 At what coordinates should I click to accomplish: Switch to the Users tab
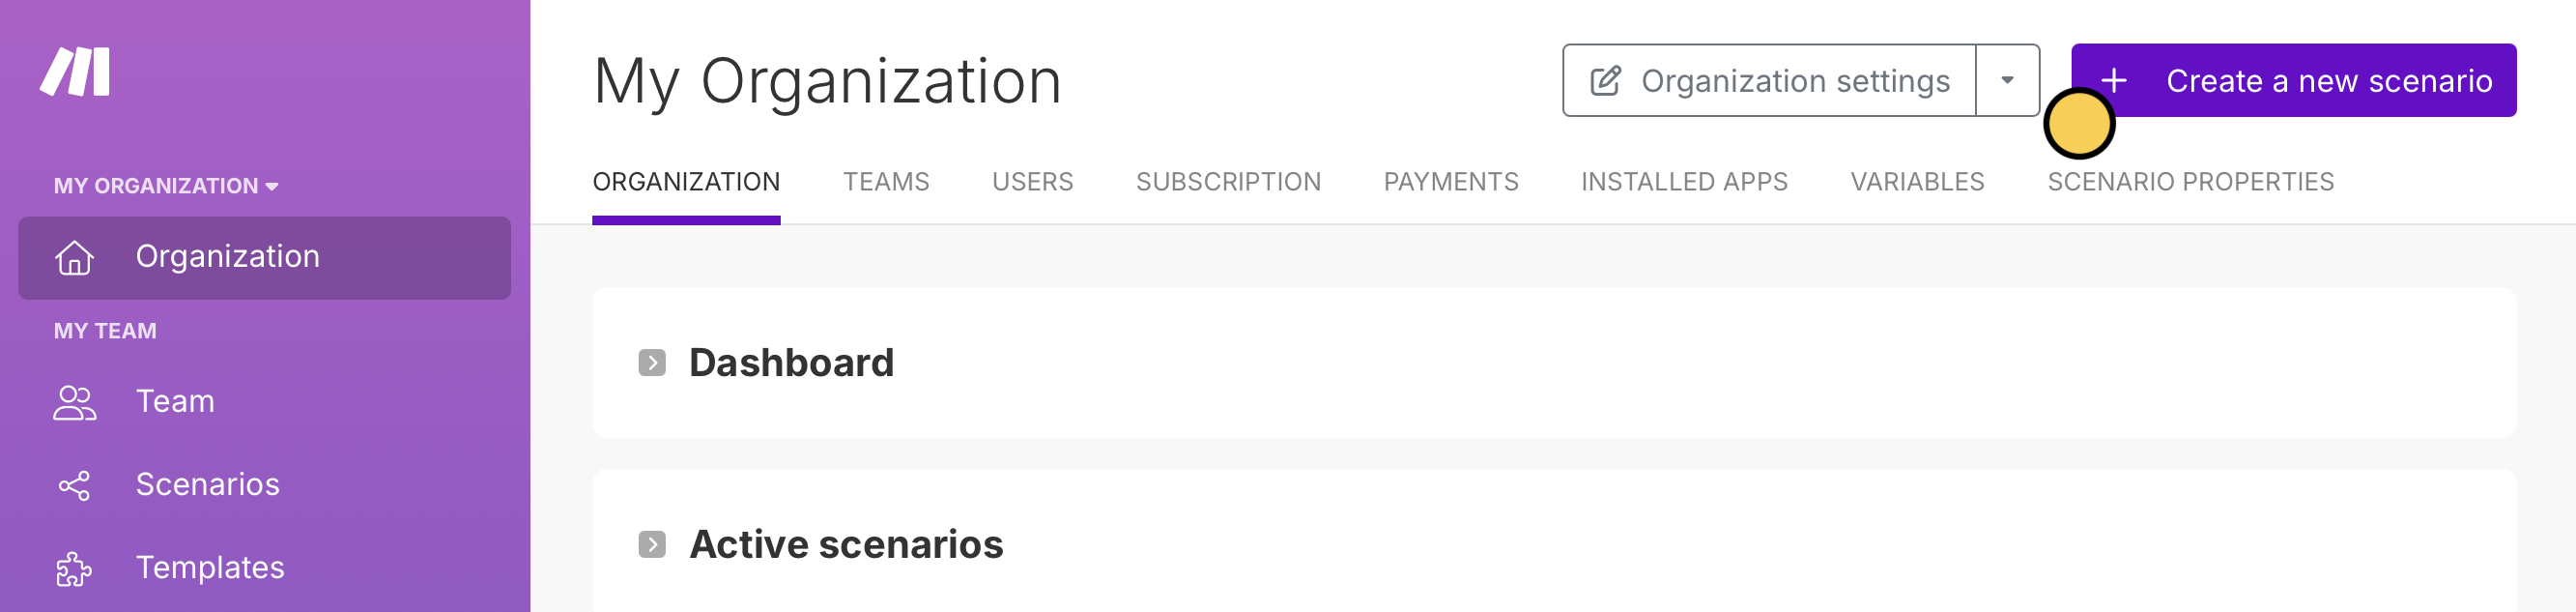click(1032, 181)
